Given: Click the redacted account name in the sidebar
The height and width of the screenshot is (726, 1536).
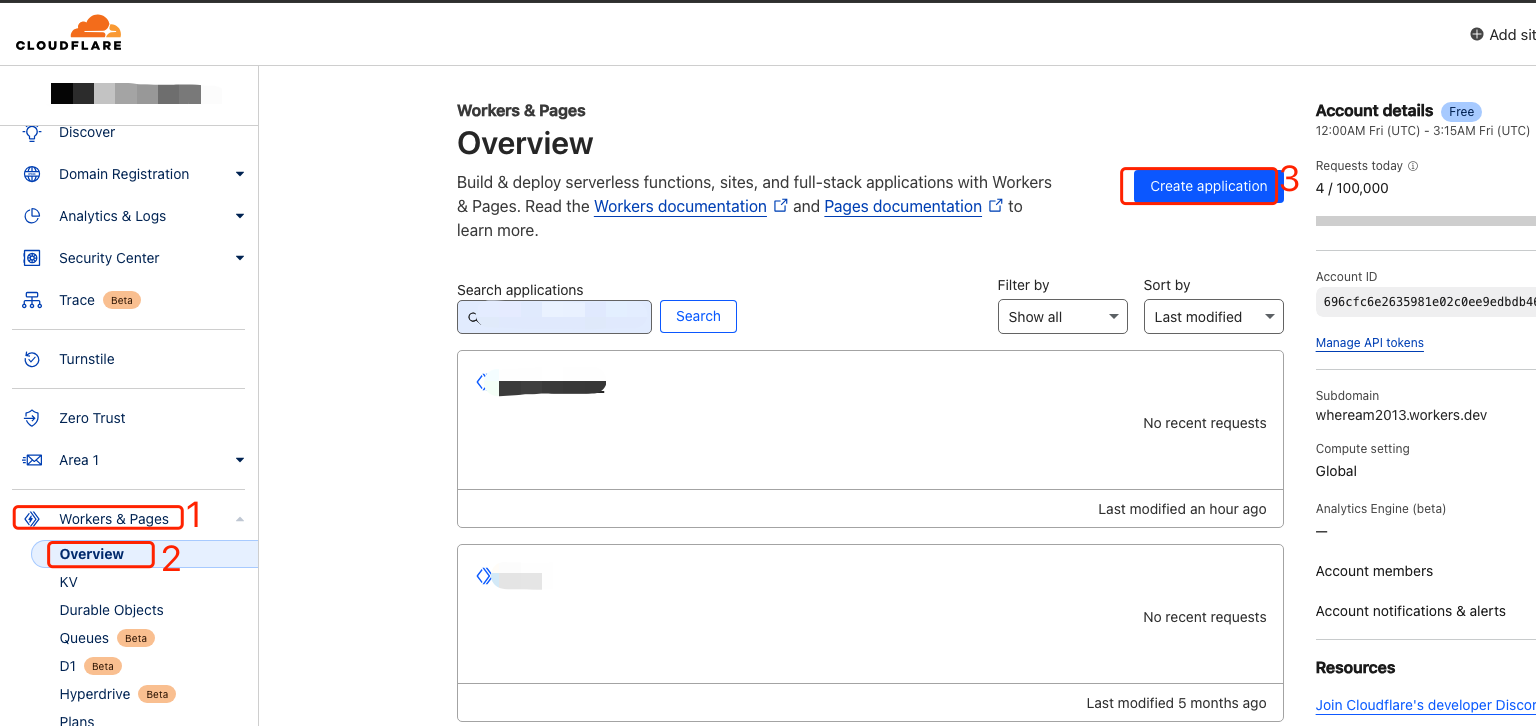Looking at the screenshot, I should [136, 95].
